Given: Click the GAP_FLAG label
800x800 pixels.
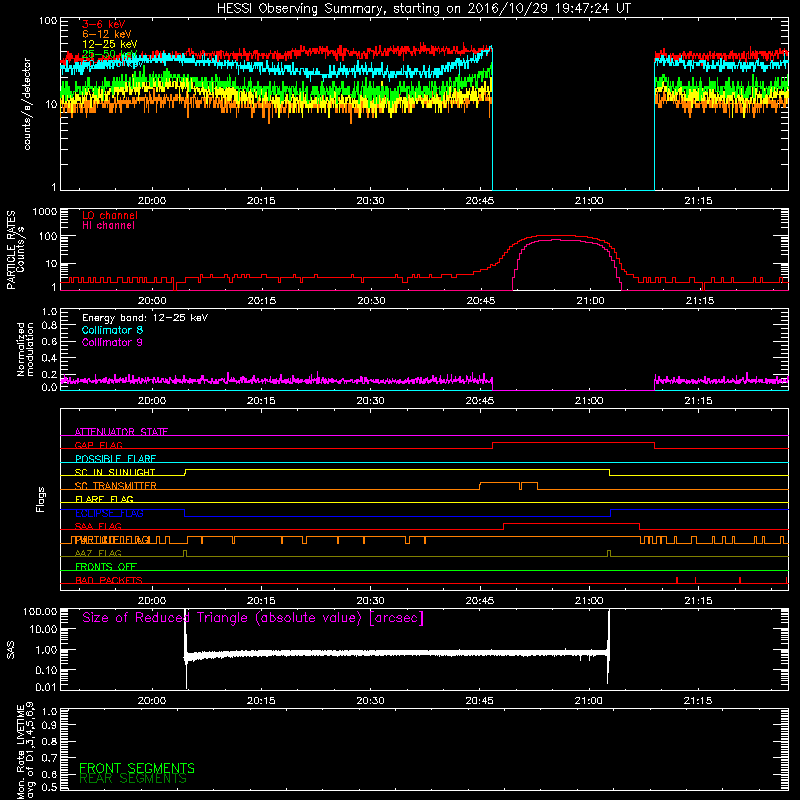Looking at the screenshot, I should 98,445.
